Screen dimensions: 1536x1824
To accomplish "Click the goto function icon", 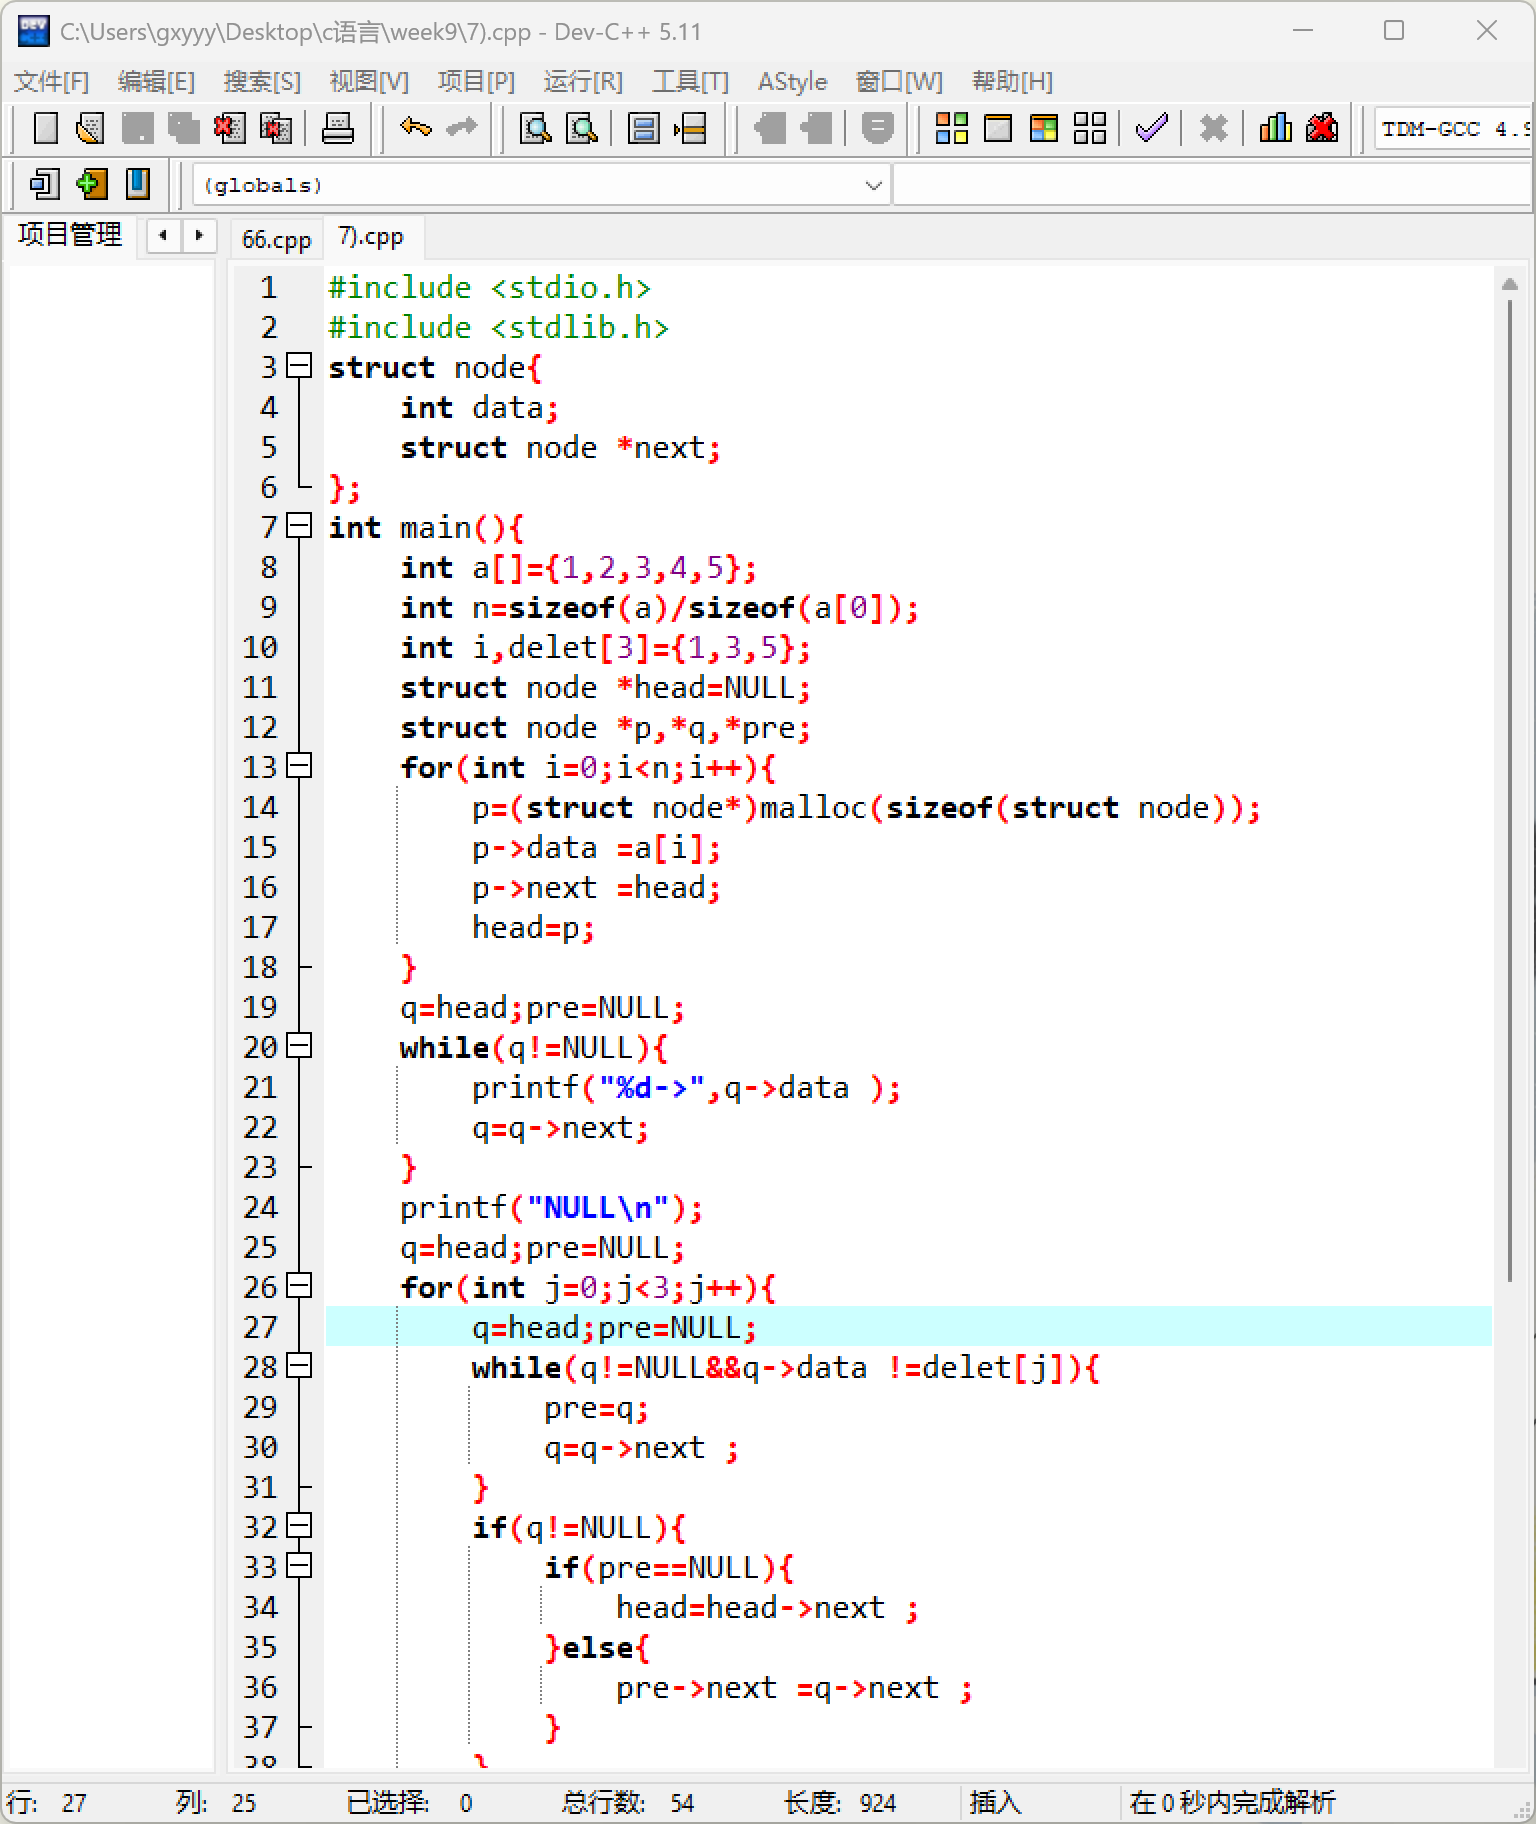I will [x=643, y=128].
